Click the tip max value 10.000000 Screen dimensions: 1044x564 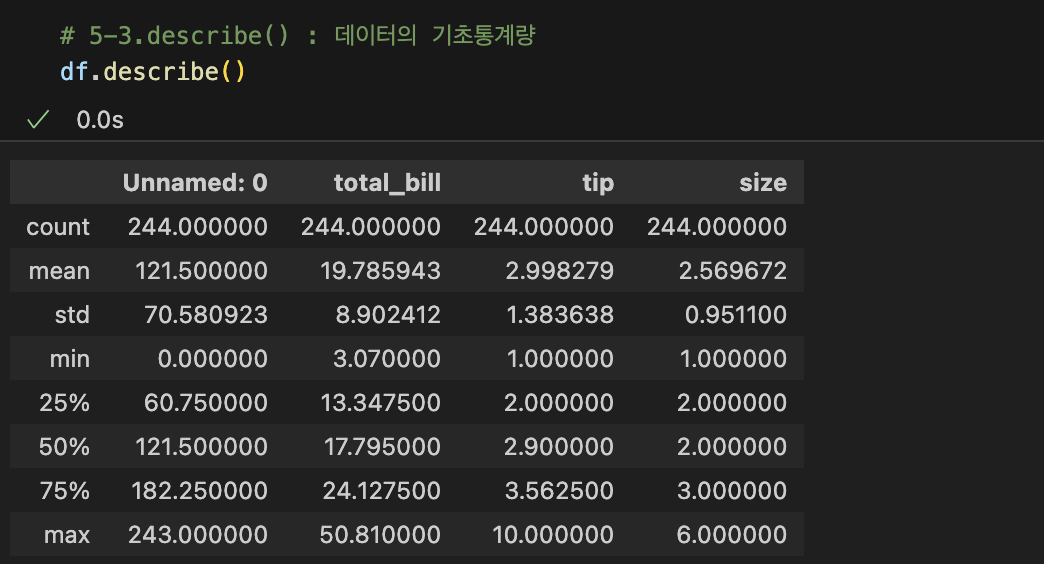pyautogui.click(x=553, y=535)
